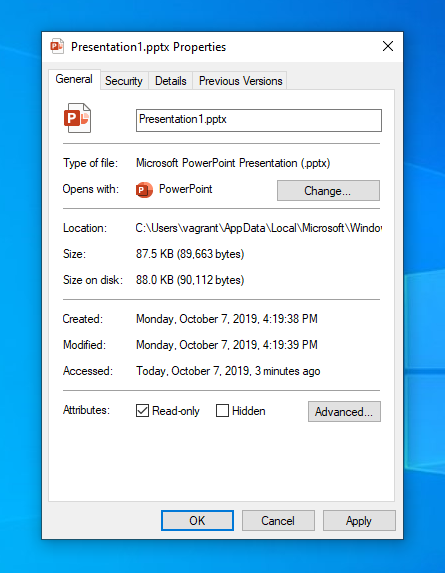The height and width of the screenshot is (573, 445).
Task: Close the Properties dialog with X
Action: coord(388,46)
